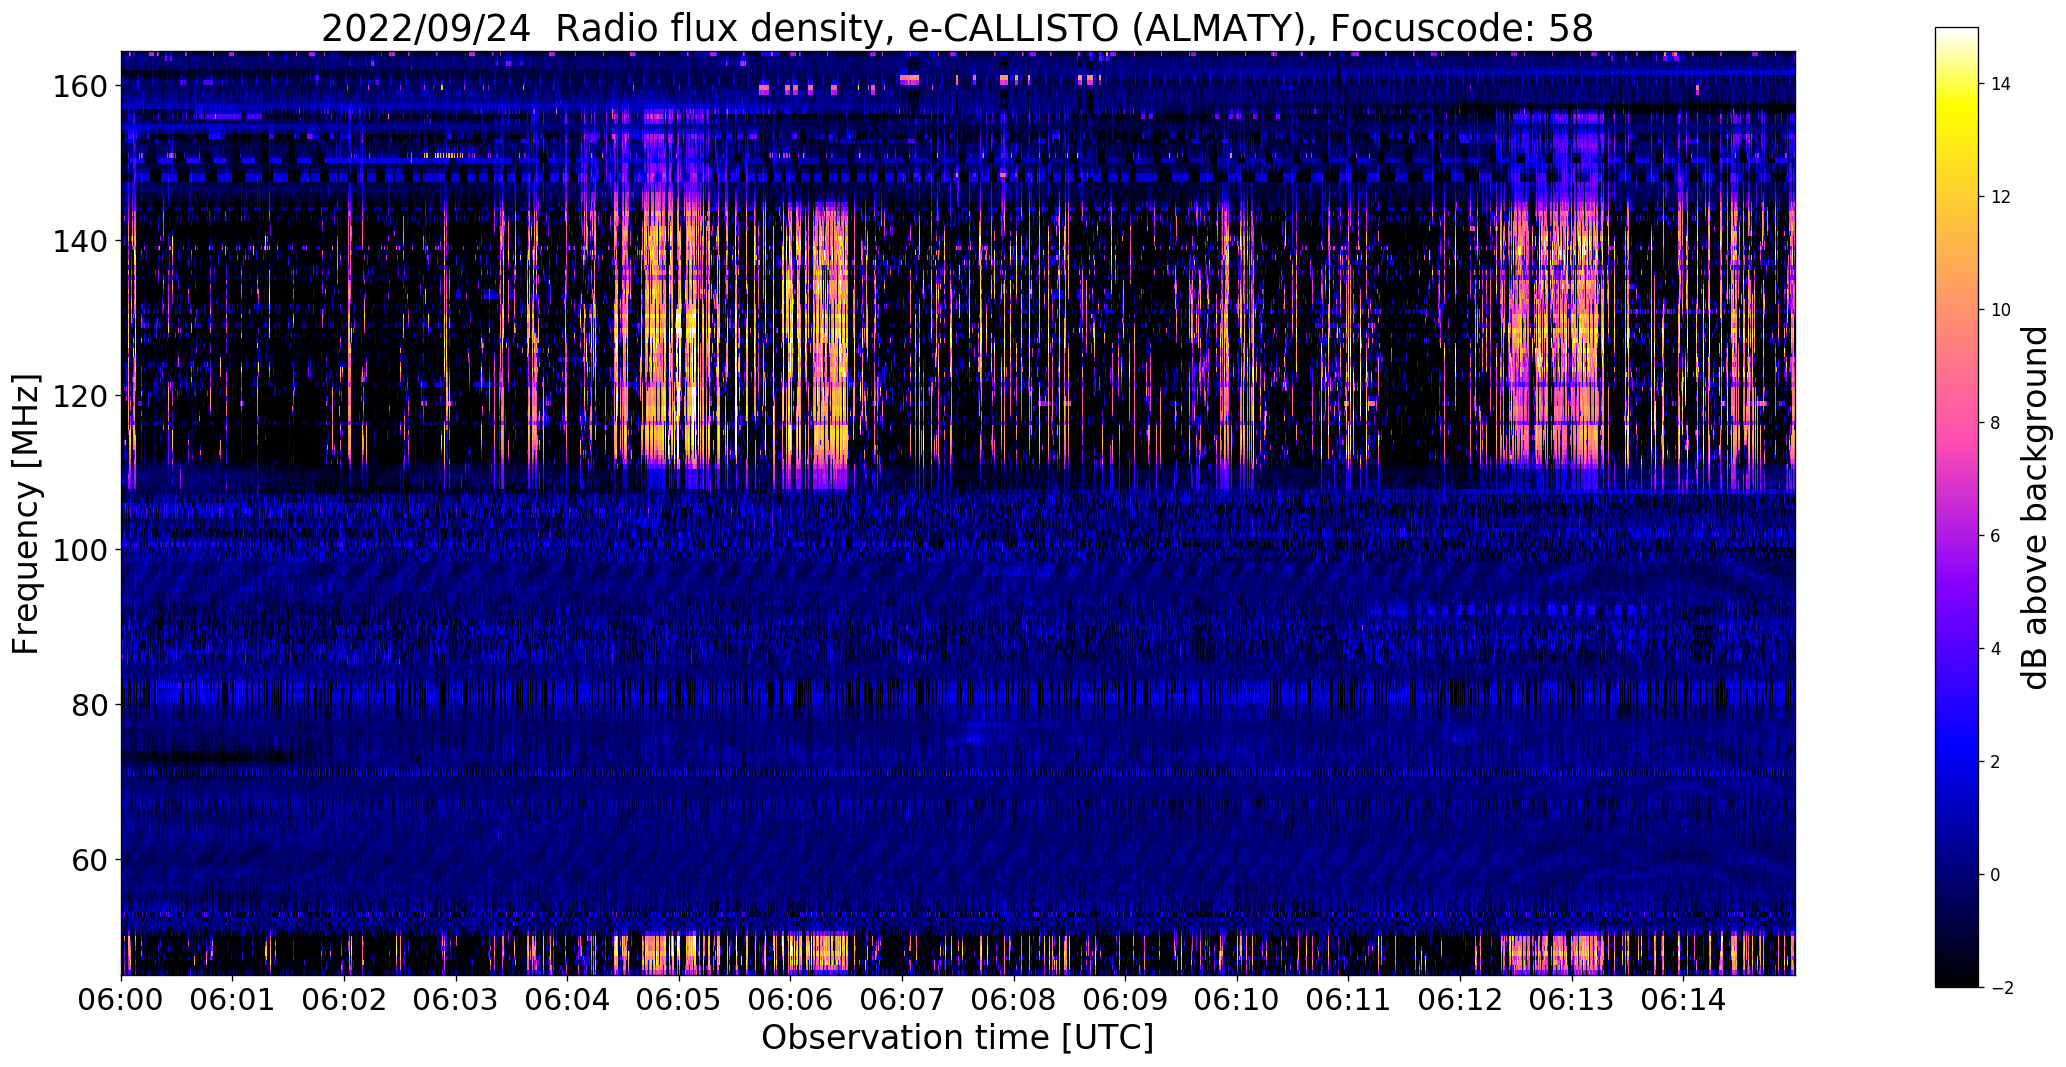Click the colorbar tick label 6

pos(1996,536)
